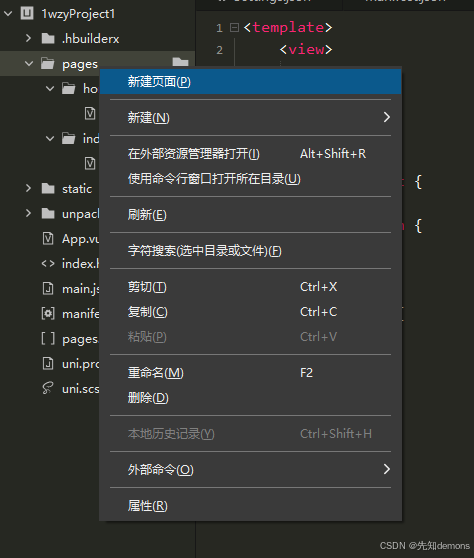Click the 1wzyProject1 project icon
This screenshot has height=558, width=474.
(x=27, y=14)
